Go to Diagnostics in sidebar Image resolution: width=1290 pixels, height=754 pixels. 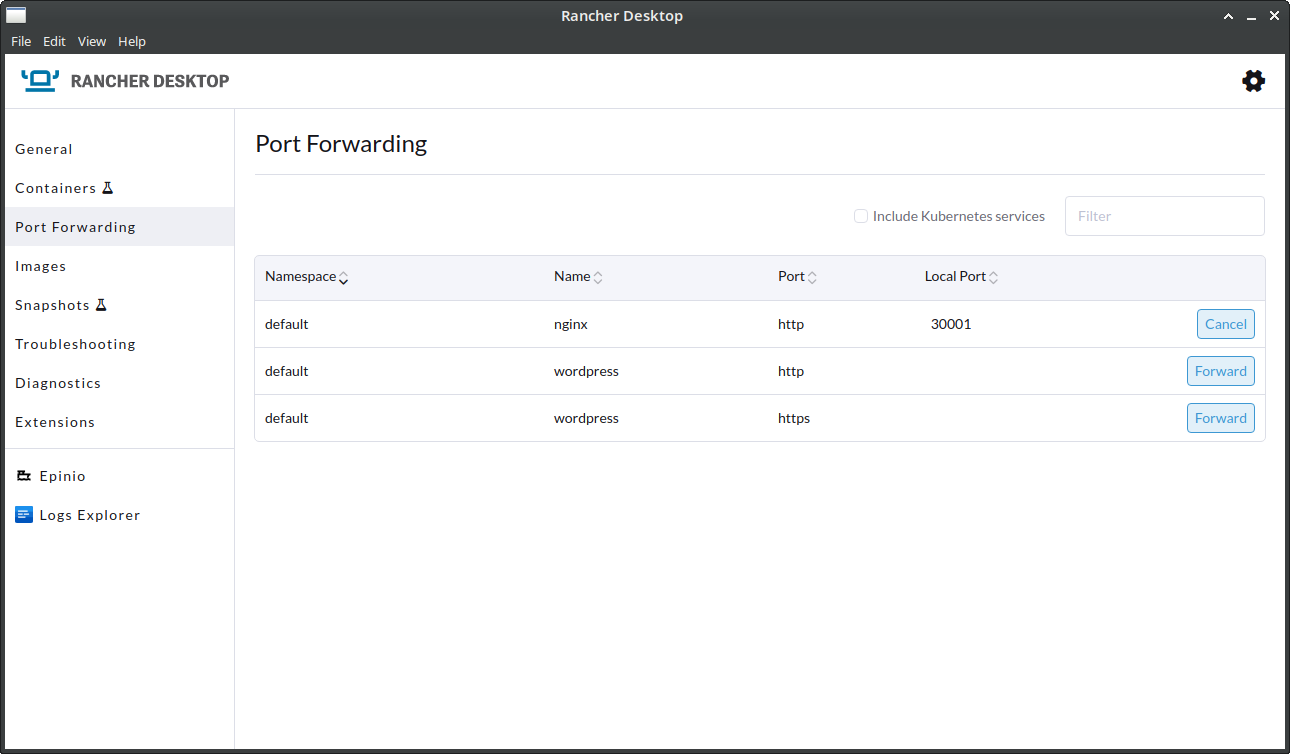click(119, 383)
